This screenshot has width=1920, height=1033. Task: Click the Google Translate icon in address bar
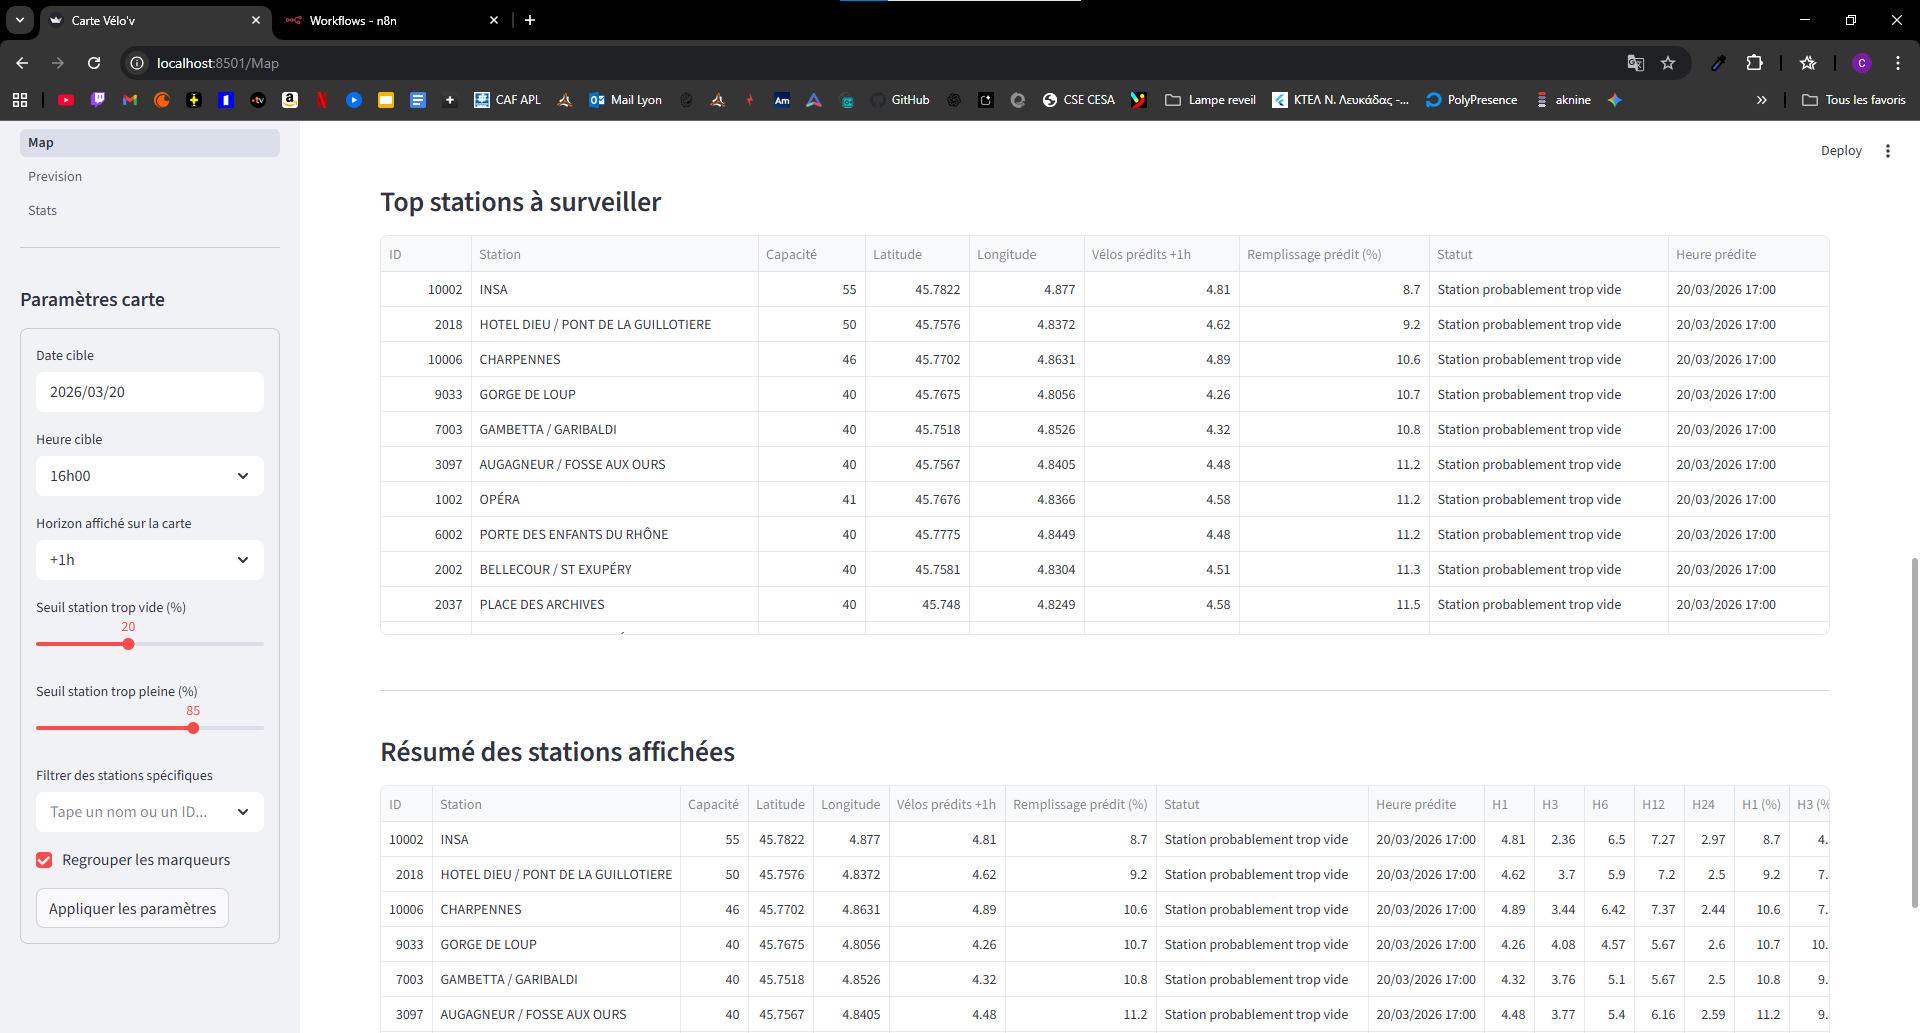tap(1636, 62)
